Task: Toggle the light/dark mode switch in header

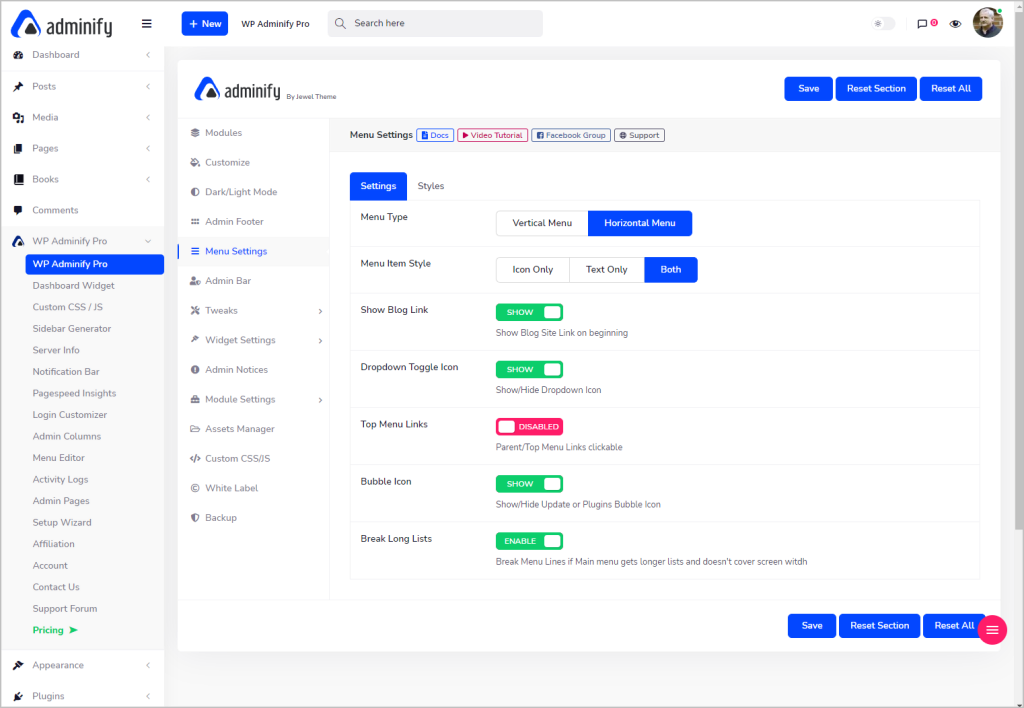Action: [x=884, y=24]
